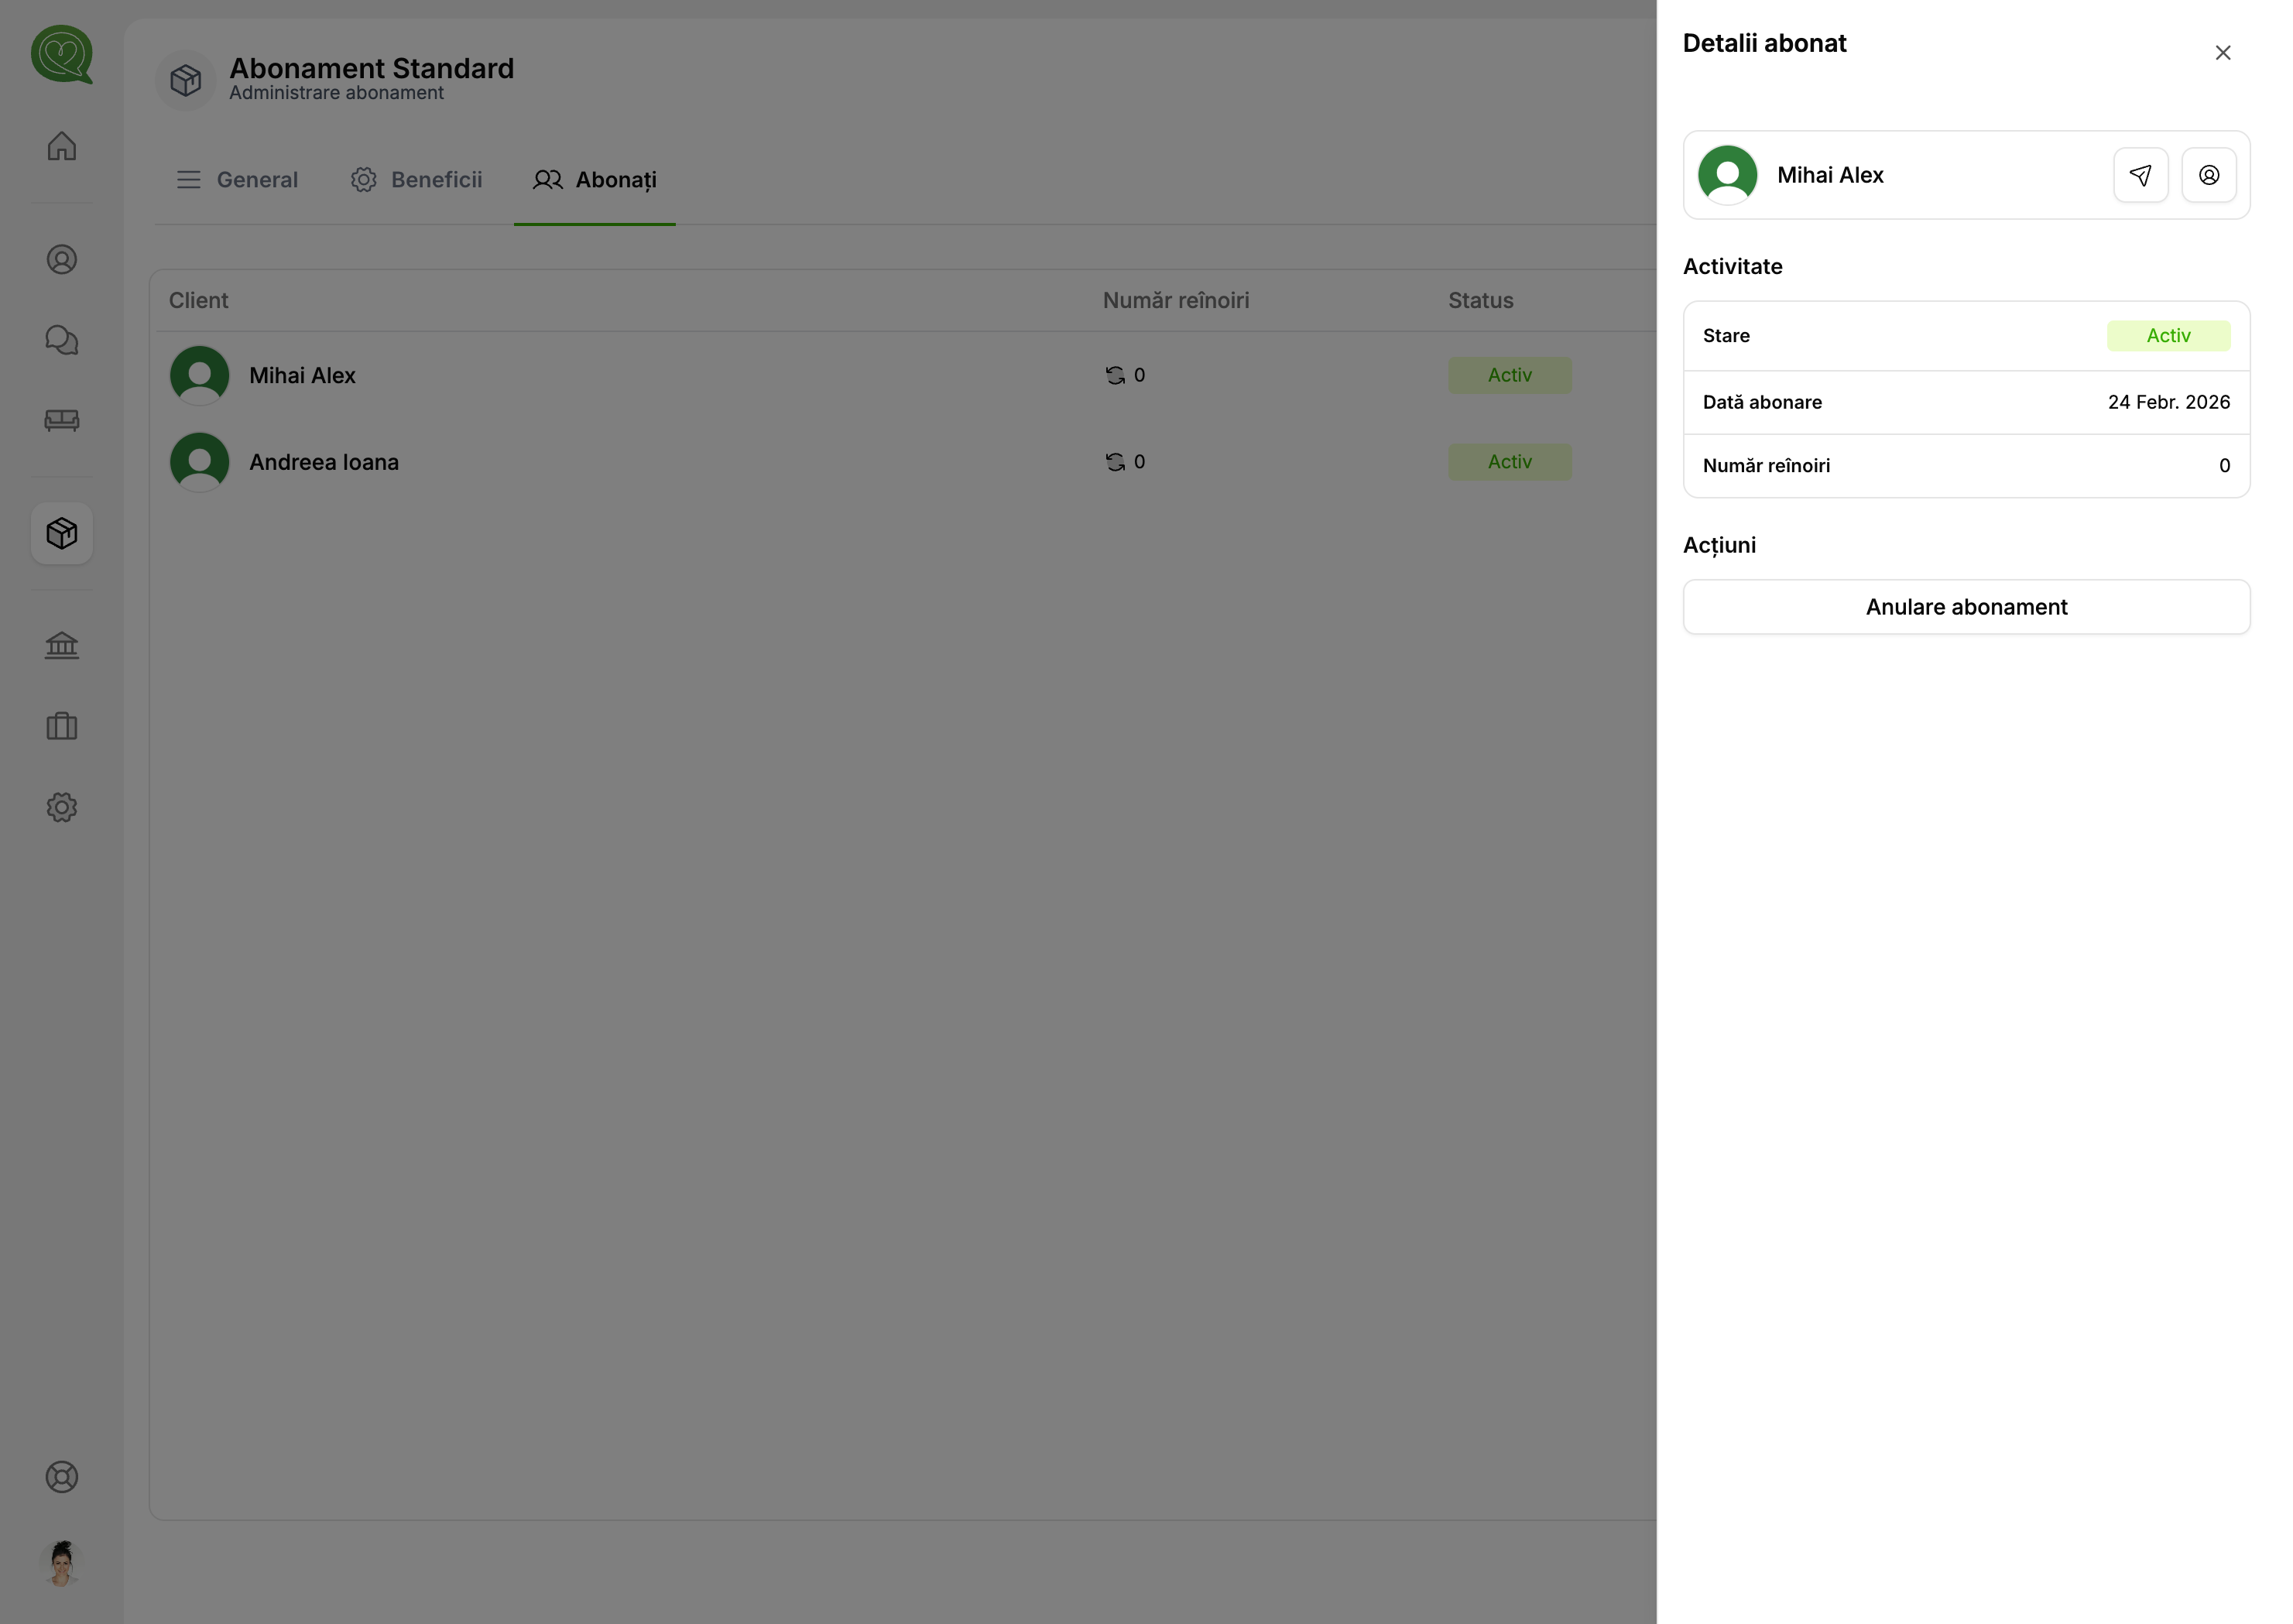
Task: Click the briefcase icon in sidebar
Action: point(62,726)
